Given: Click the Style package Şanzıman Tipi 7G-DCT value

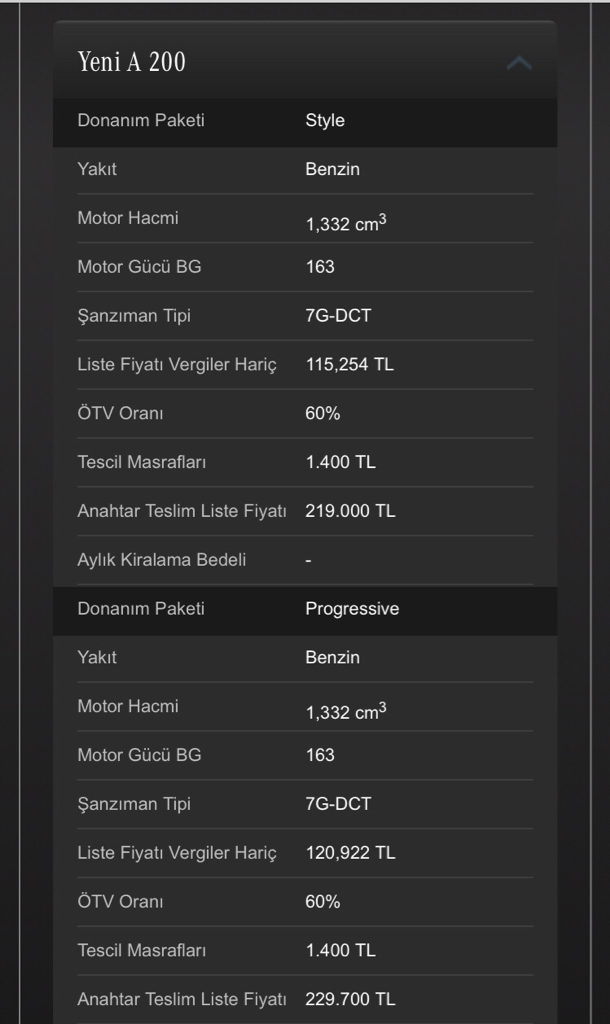Looking at the screenshot, I should click(x=338, y=315).
